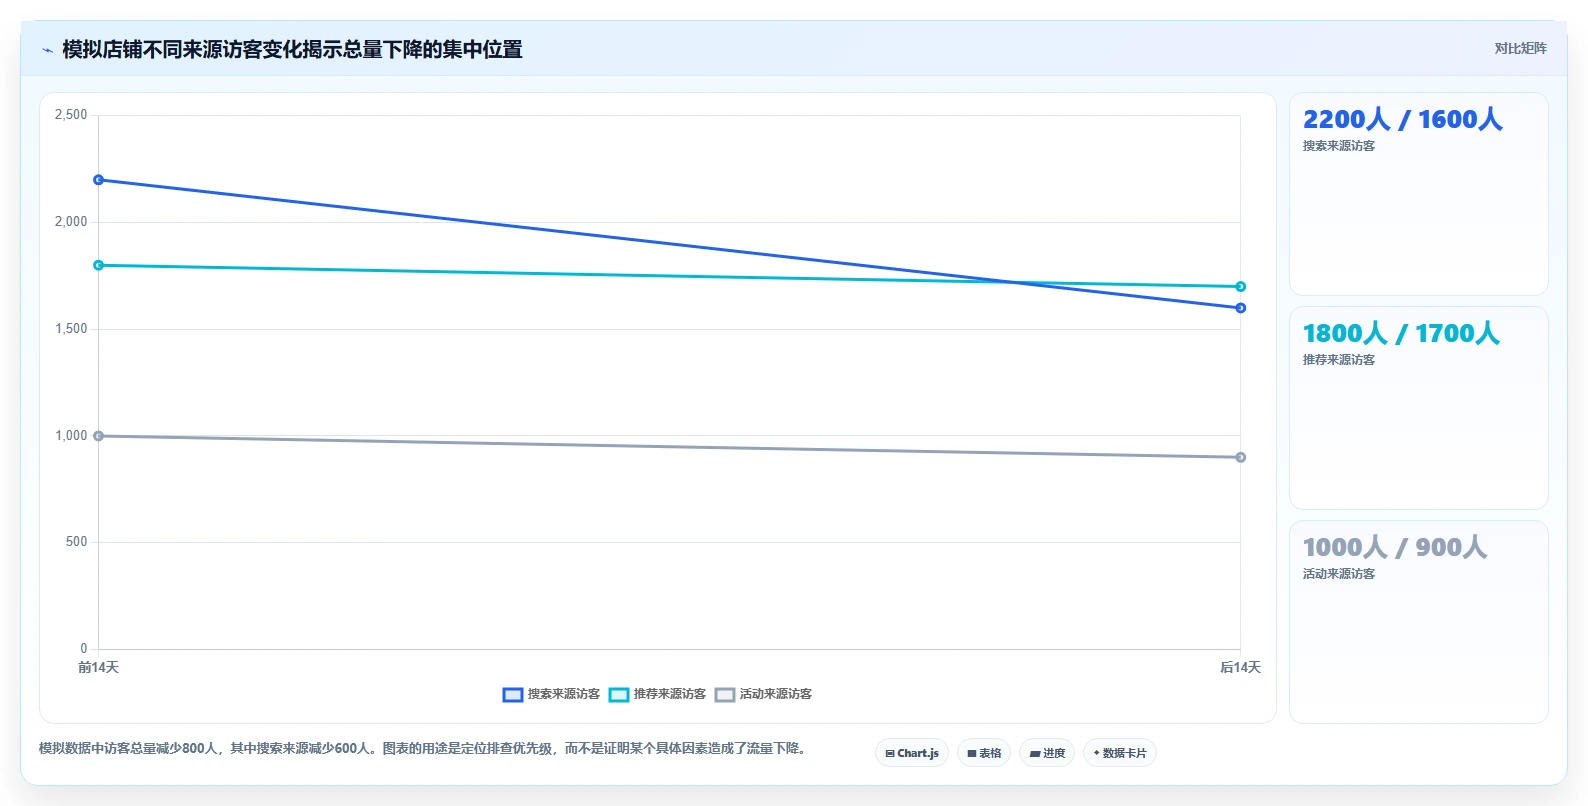The width and height of the screenshot is (1588, 806).
Task: Click the search-source data point at 前14天
Action: click(x=98, y=180)
